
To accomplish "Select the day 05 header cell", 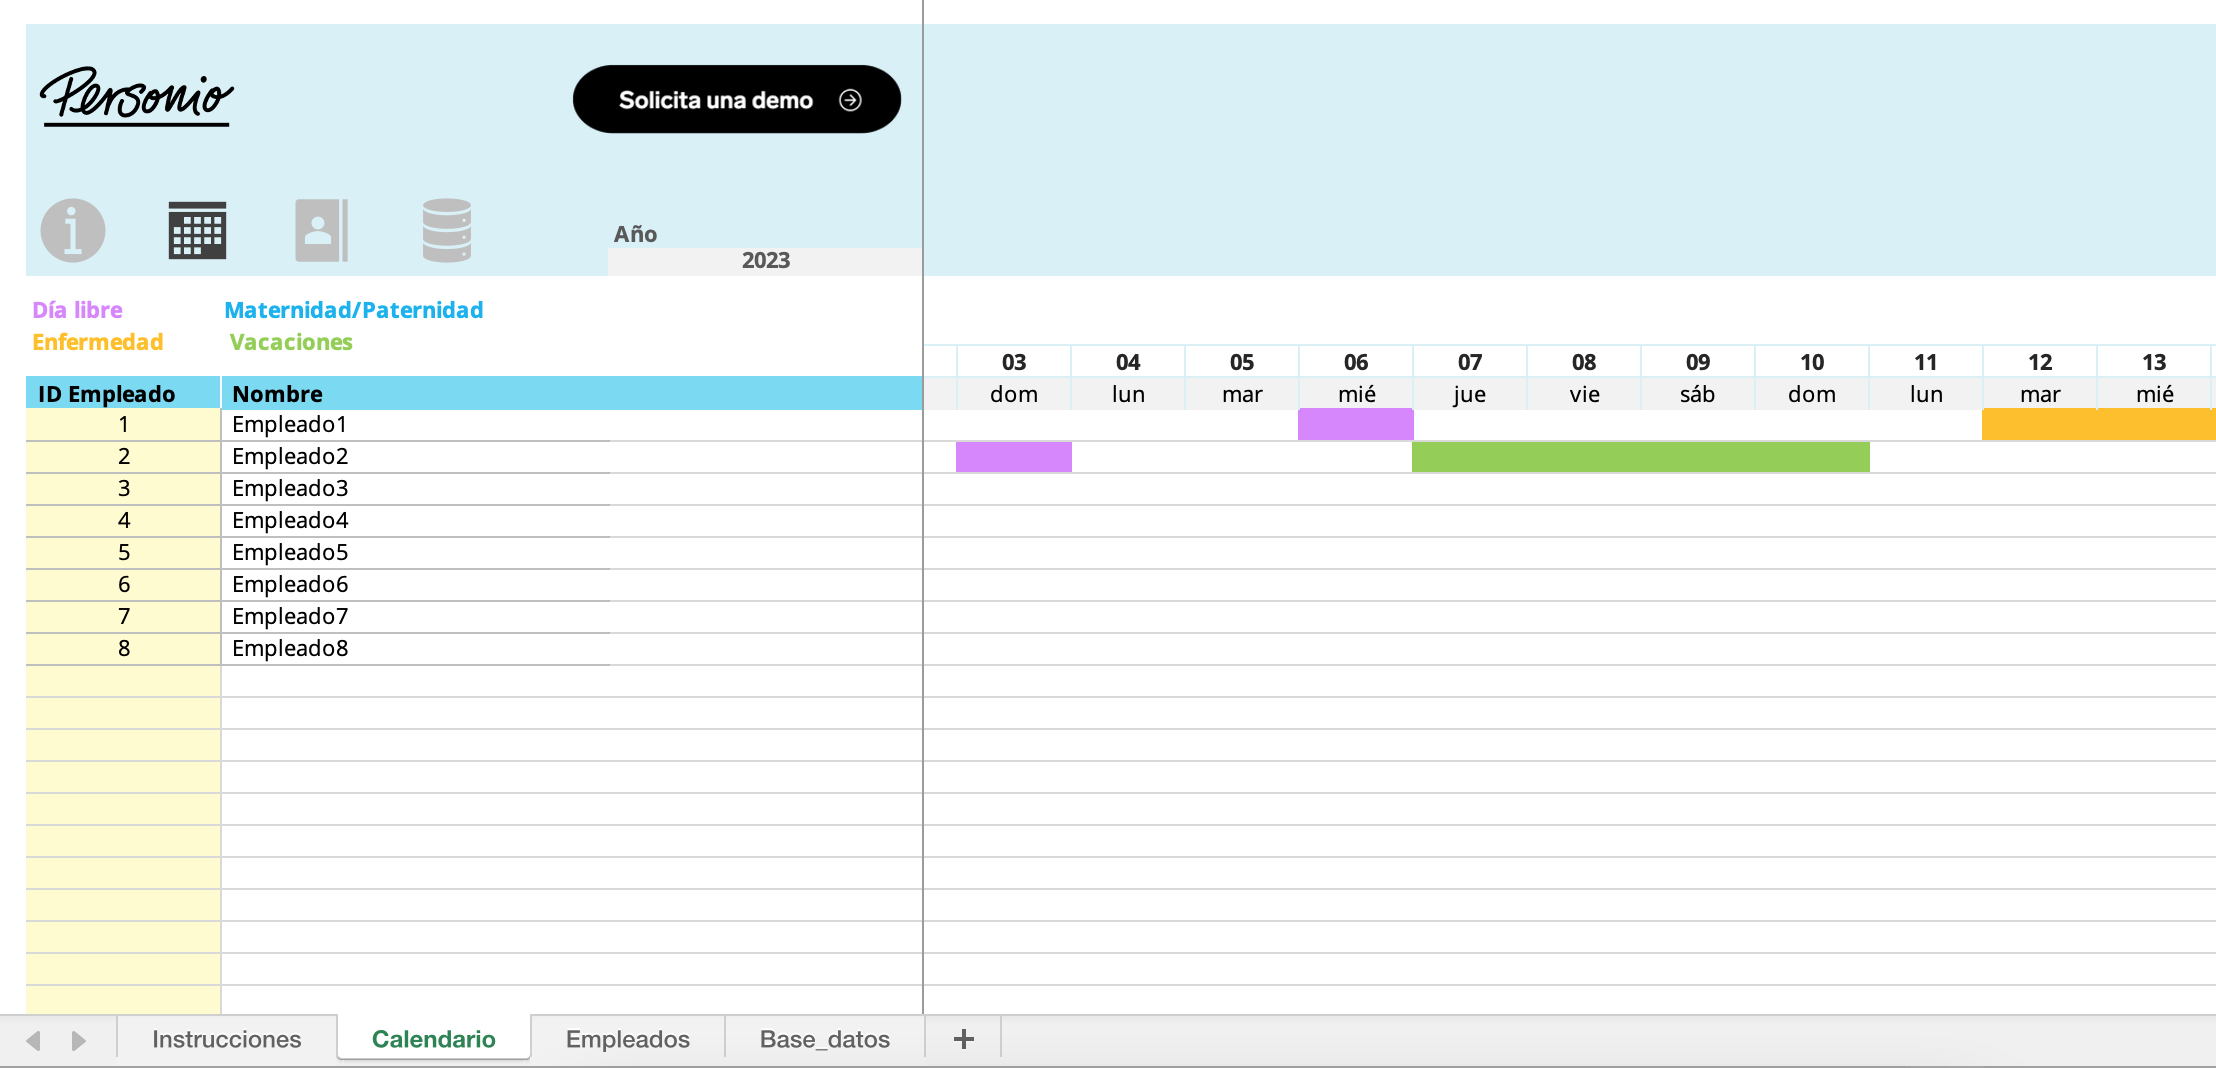I will (1242, 362).
